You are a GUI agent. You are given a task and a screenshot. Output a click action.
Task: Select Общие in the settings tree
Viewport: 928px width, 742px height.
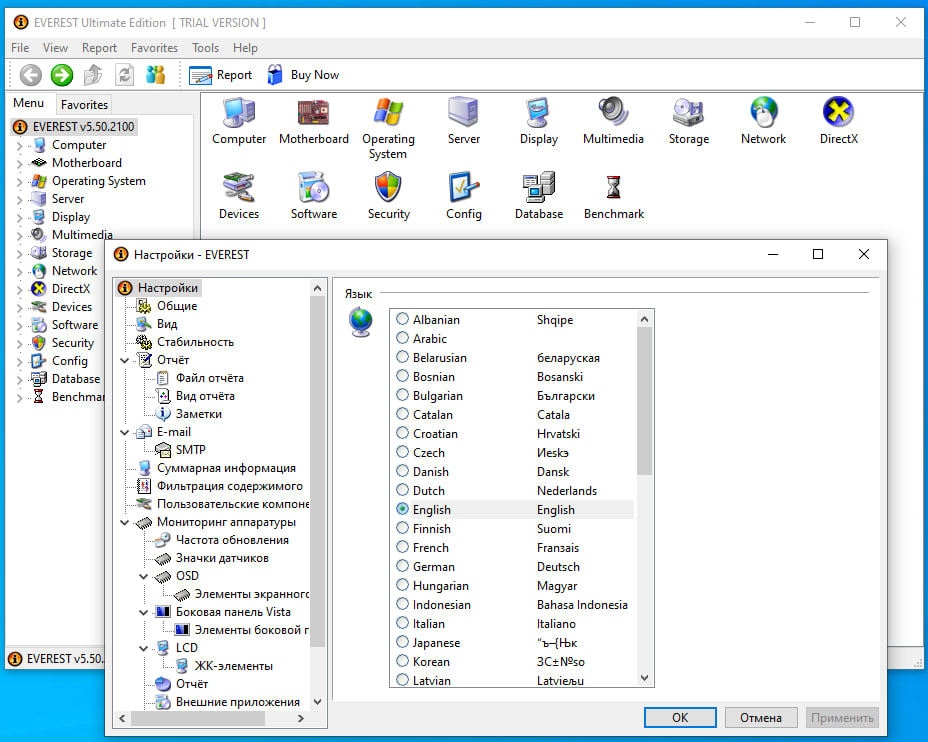(x=176, y=306)
